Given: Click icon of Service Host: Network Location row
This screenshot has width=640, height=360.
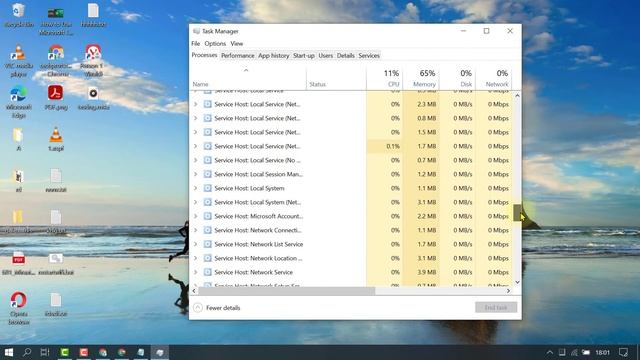Looking at the screenshot, I should (207, 258).
